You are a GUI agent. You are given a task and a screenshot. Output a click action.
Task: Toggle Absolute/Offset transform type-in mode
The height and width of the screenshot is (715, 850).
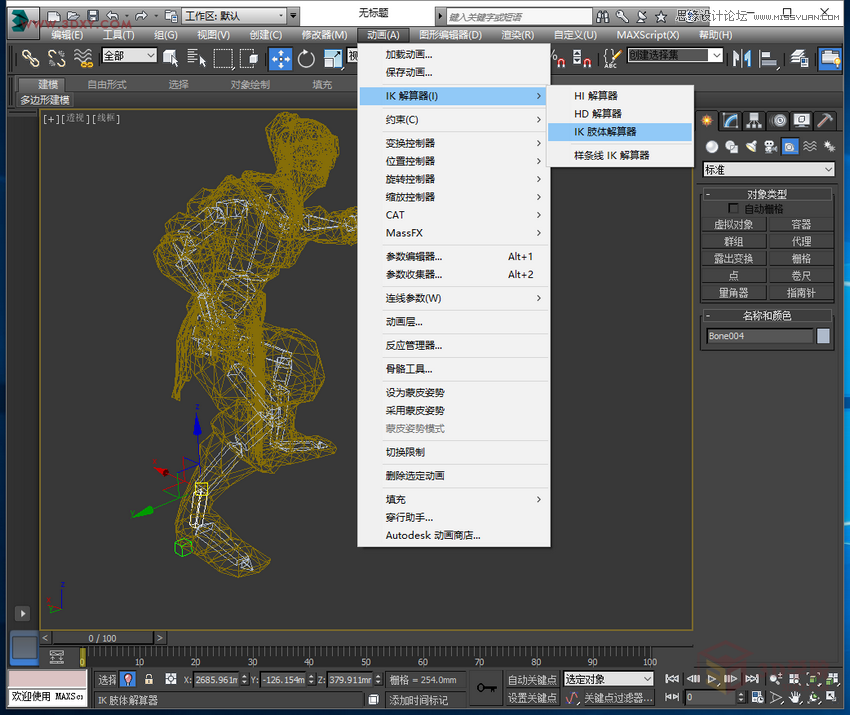pyautogui.click(x=171, y=679)
